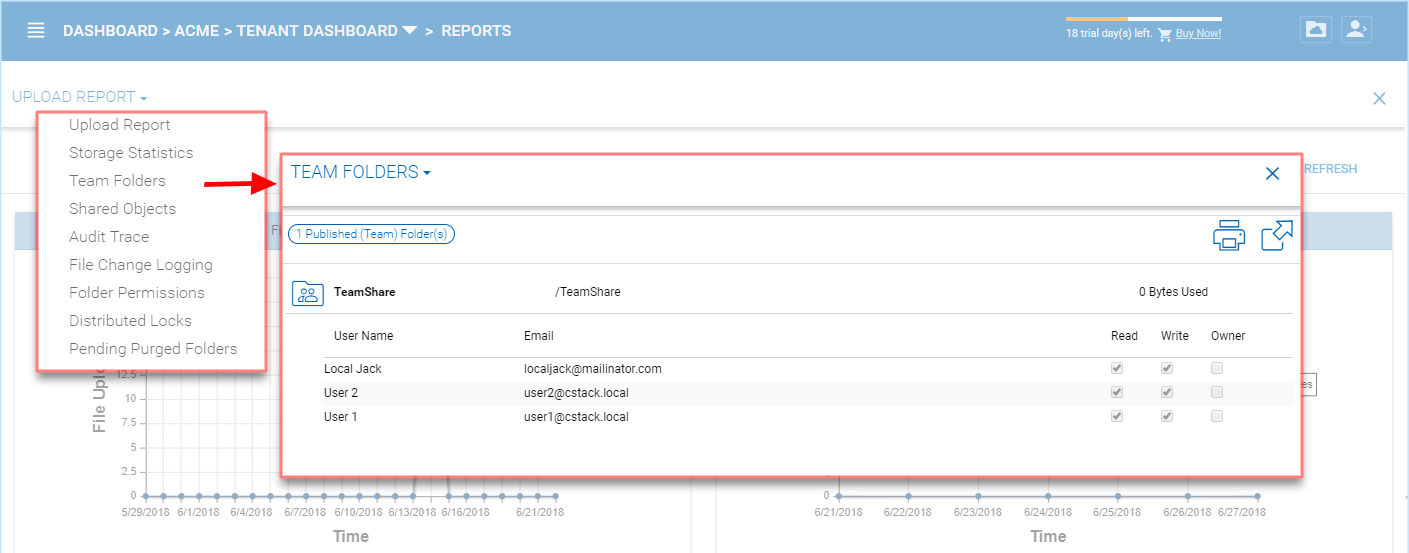Click User 2 name in the table
Viewport: 1409px width, 553px height.
341,393
